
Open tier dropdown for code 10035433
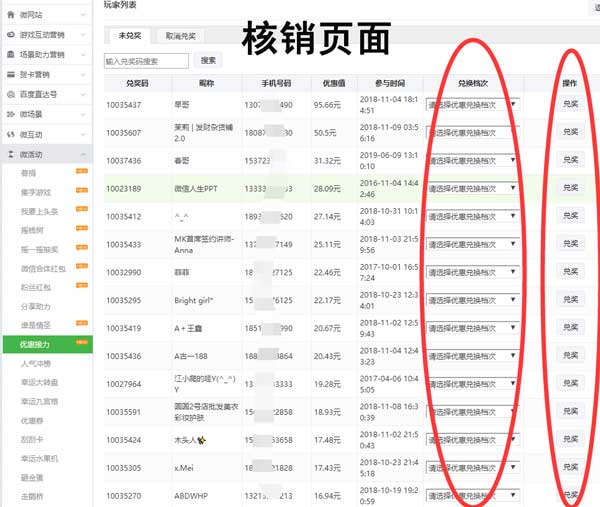pyautogui.click(x=473, y=245)
